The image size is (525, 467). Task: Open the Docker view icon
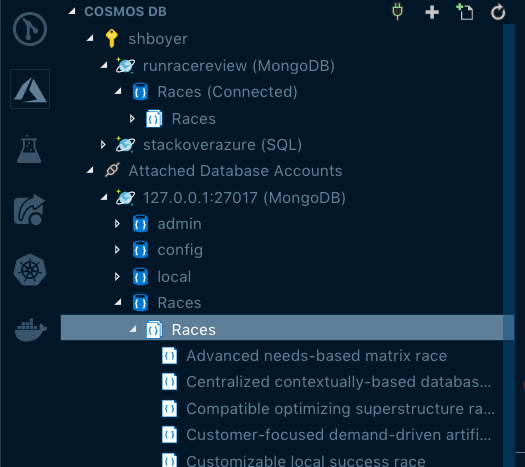click(30, 330)
